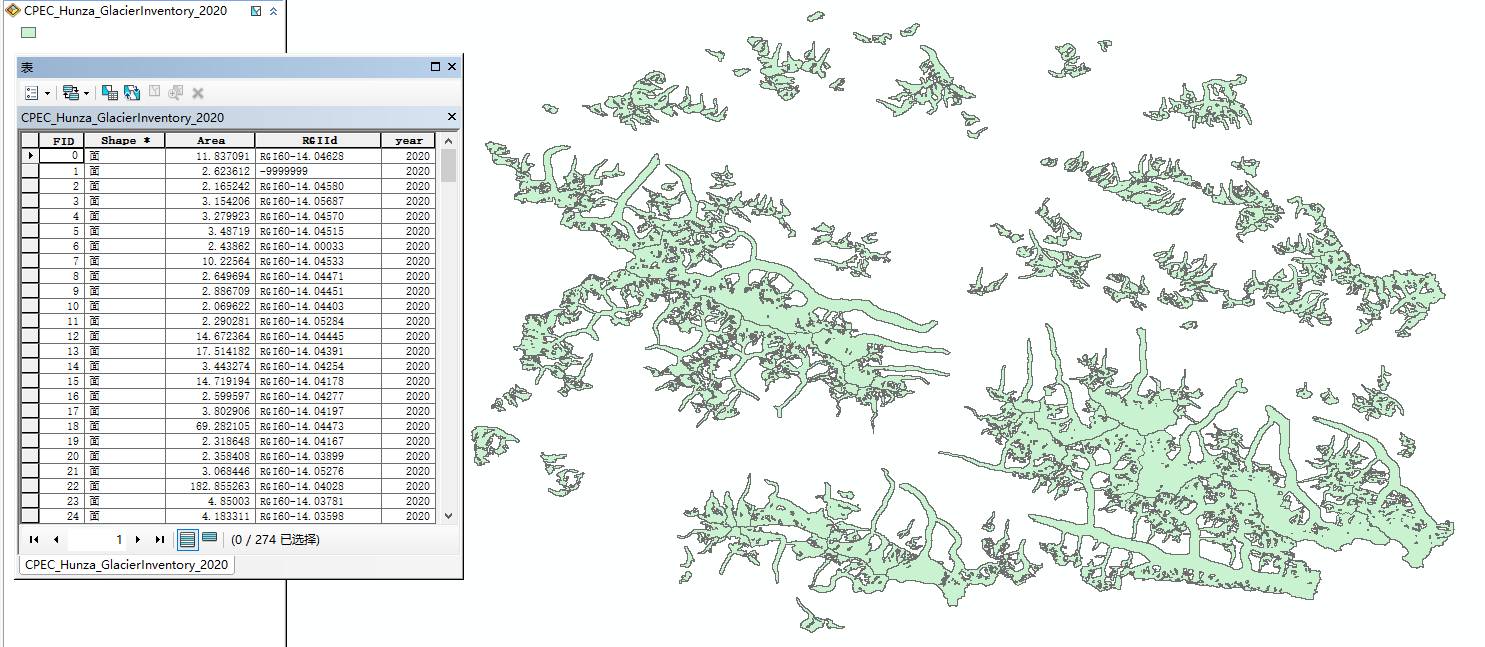Screen dimensions: 1485x647
Task: Click the Area column header
Action: click(x=210, y=141)
